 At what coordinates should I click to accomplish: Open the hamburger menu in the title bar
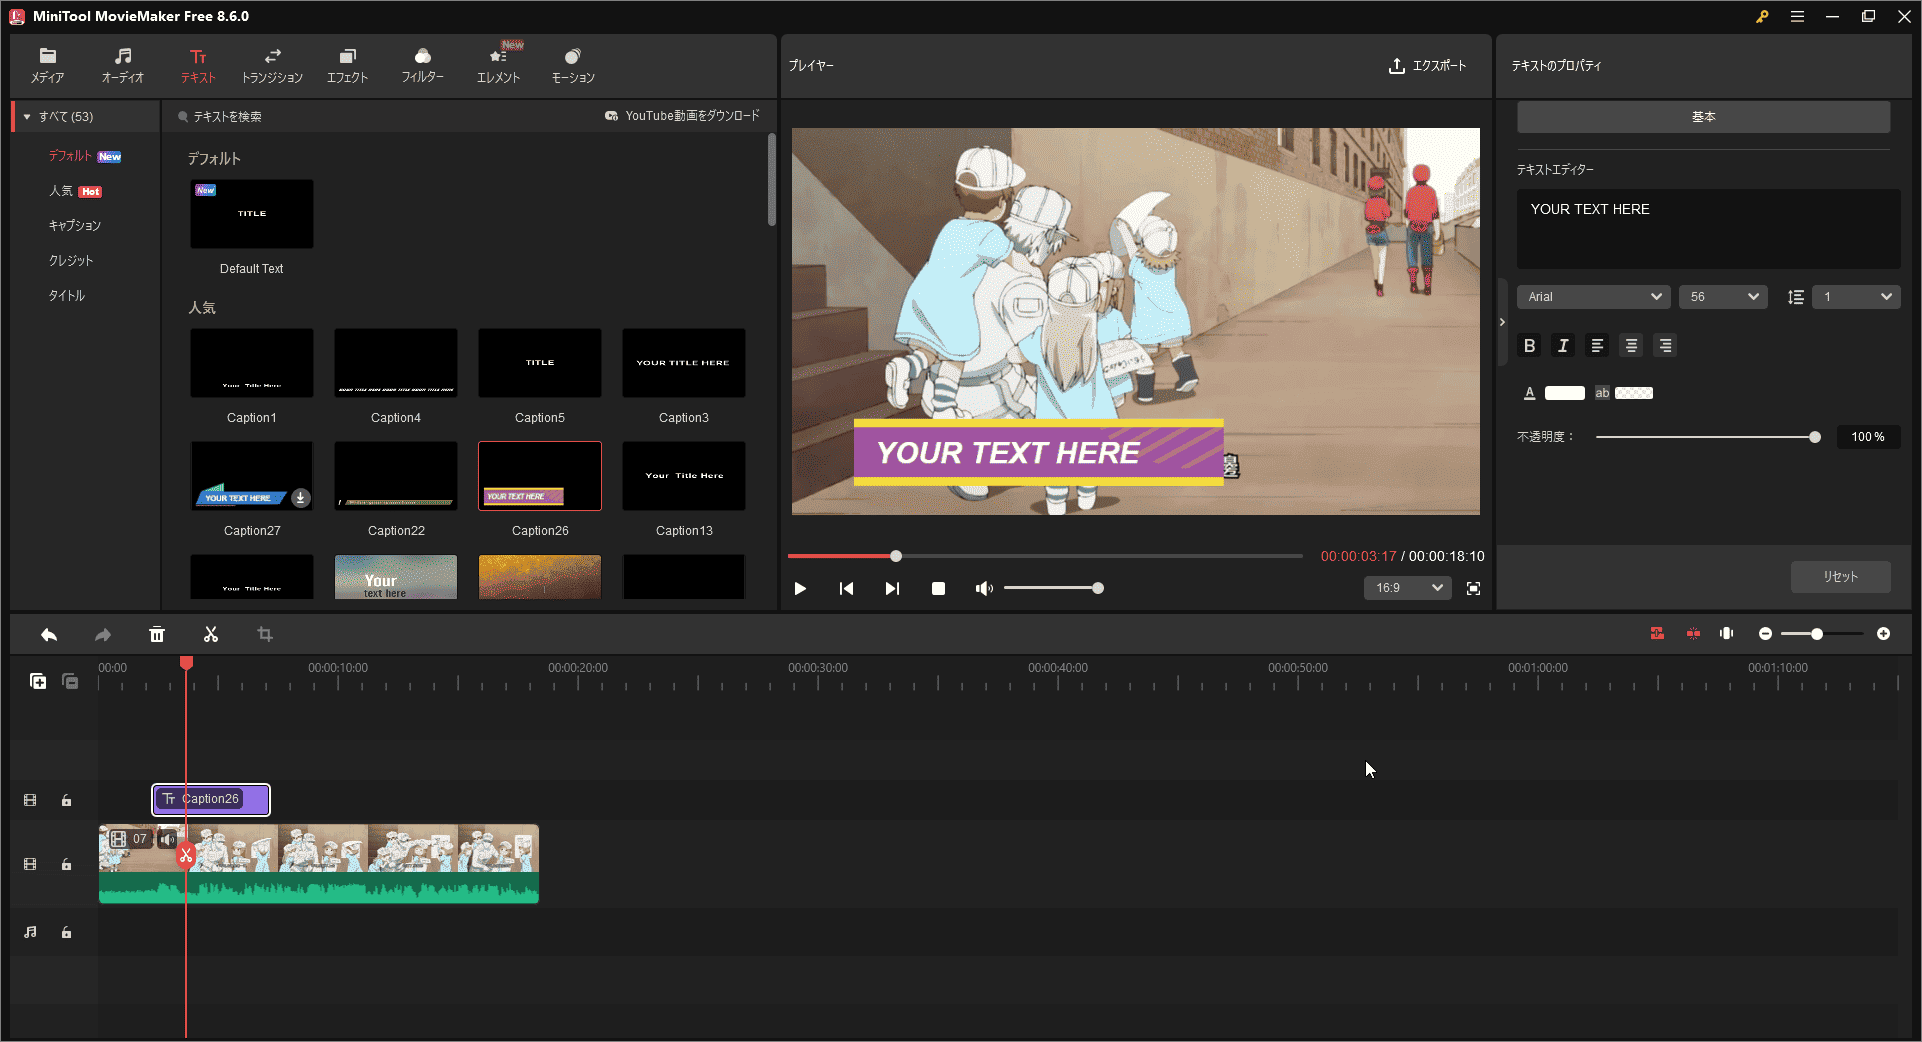[1797, 16]
